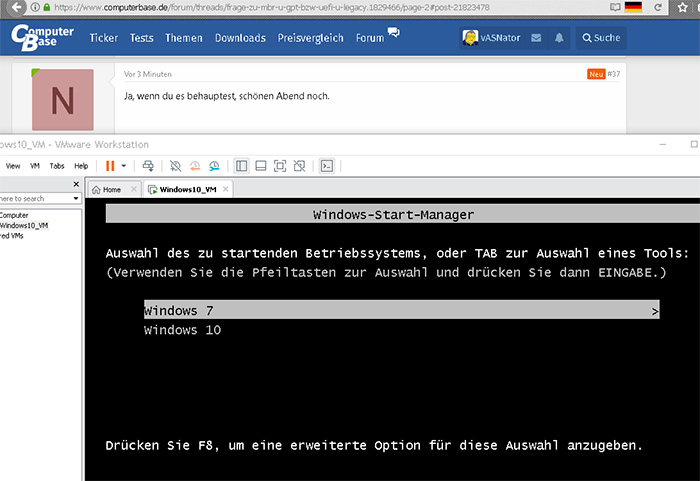Screen dimensions: 700x481
Task: Open the Downloads section
Action: click(240, 38)
